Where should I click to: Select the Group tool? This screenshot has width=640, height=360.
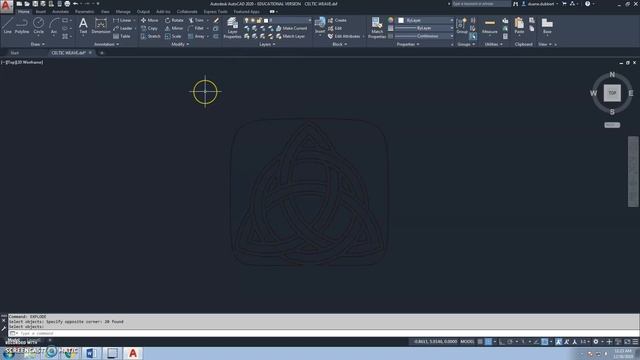click(462, 25)
